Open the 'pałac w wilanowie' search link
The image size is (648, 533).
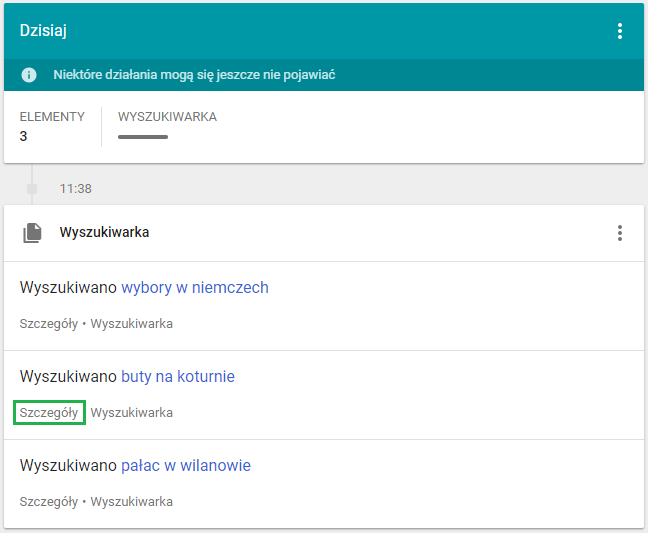click(x=186, y=466)
